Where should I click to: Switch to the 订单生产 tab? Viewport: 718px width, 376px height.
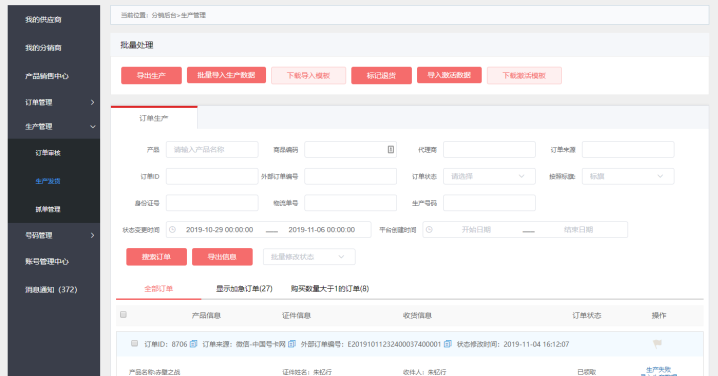click(x=154, y=118)
